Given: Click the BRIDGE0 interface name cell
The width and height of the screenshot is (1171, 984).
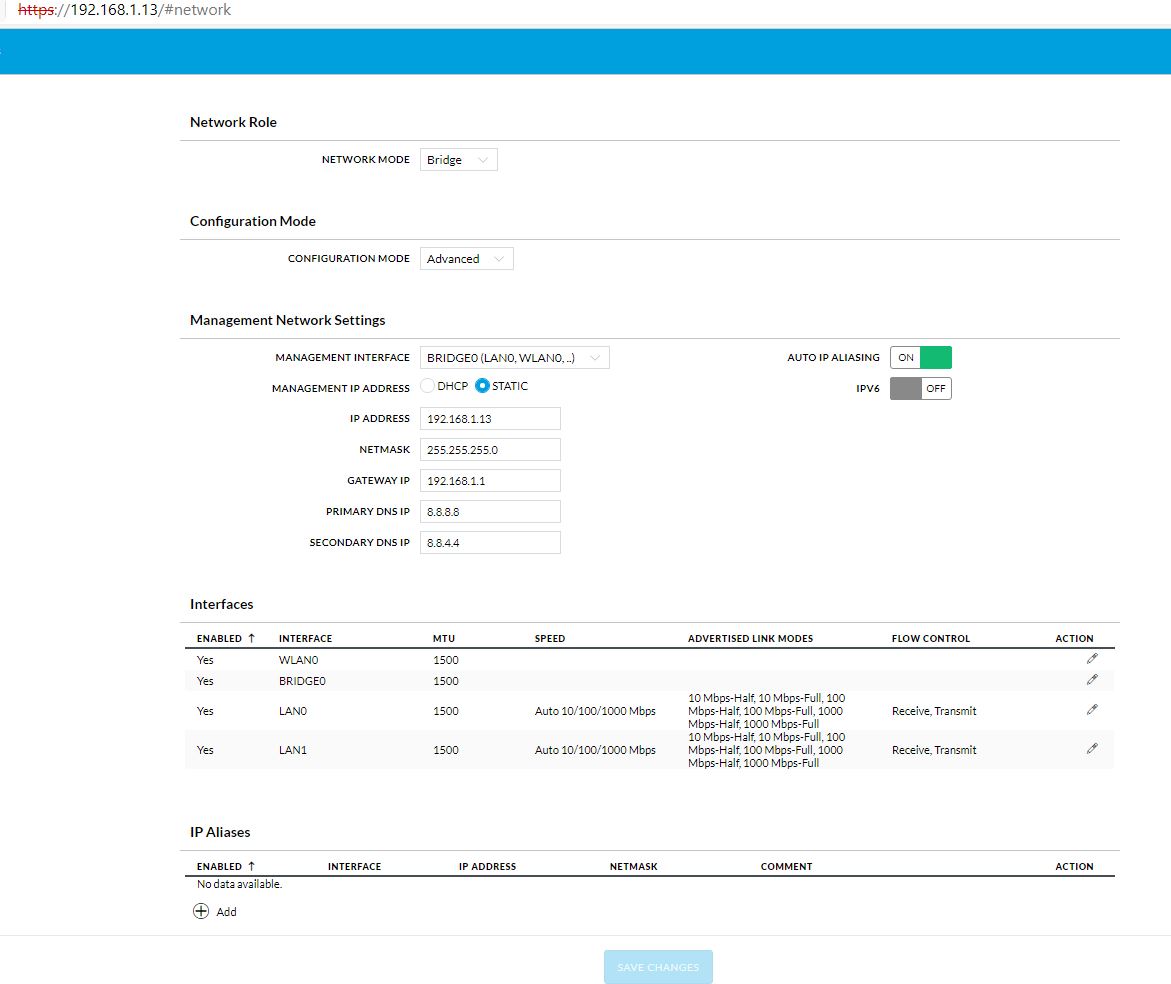Looking at the screenshot, I should click(302, 681).
